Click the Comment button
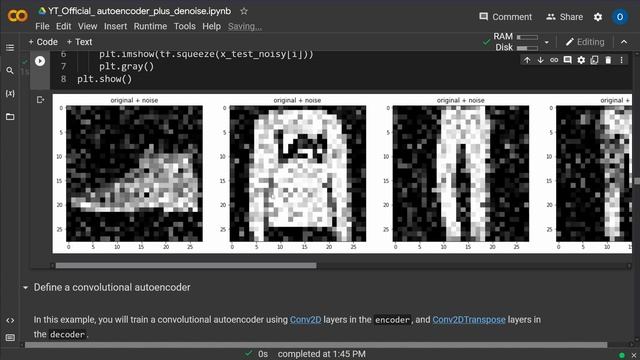 click(x=505, y=17)
